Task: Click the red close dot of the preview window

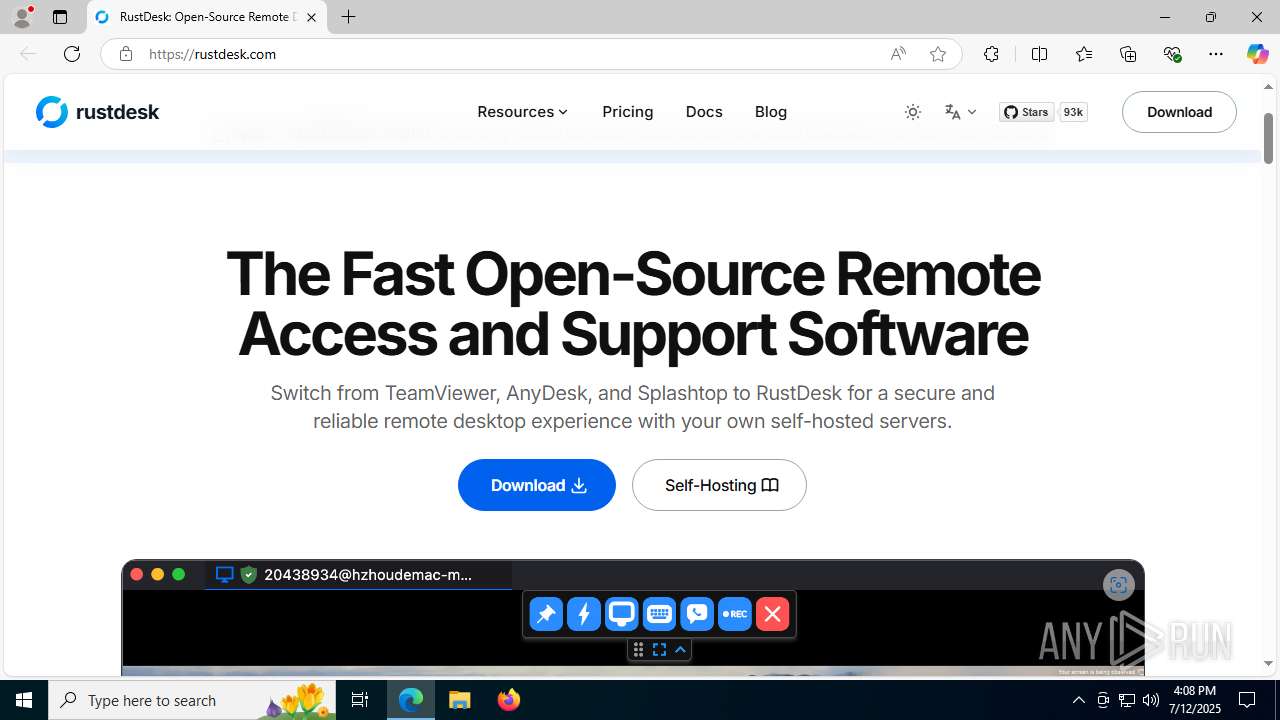Action: pyautogui.click(x=136, y=574)
